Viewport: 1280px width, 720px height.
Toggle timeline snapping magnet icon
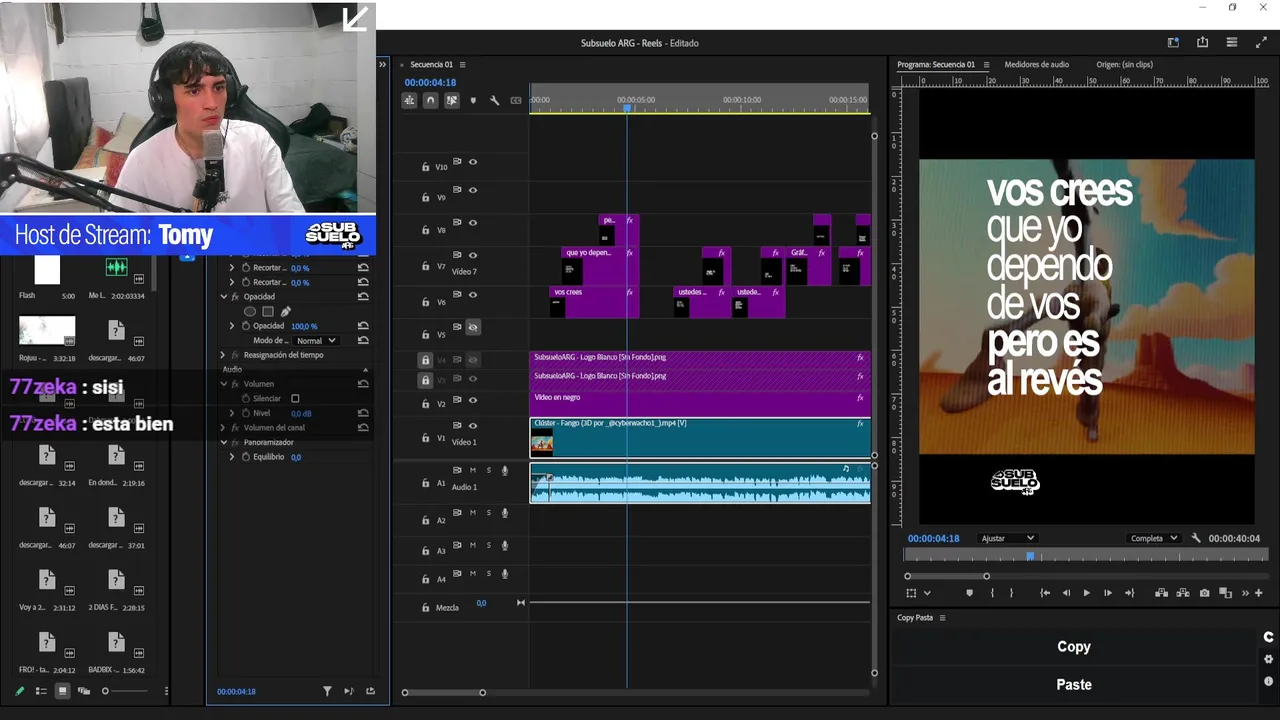click(x=430, y=100)
